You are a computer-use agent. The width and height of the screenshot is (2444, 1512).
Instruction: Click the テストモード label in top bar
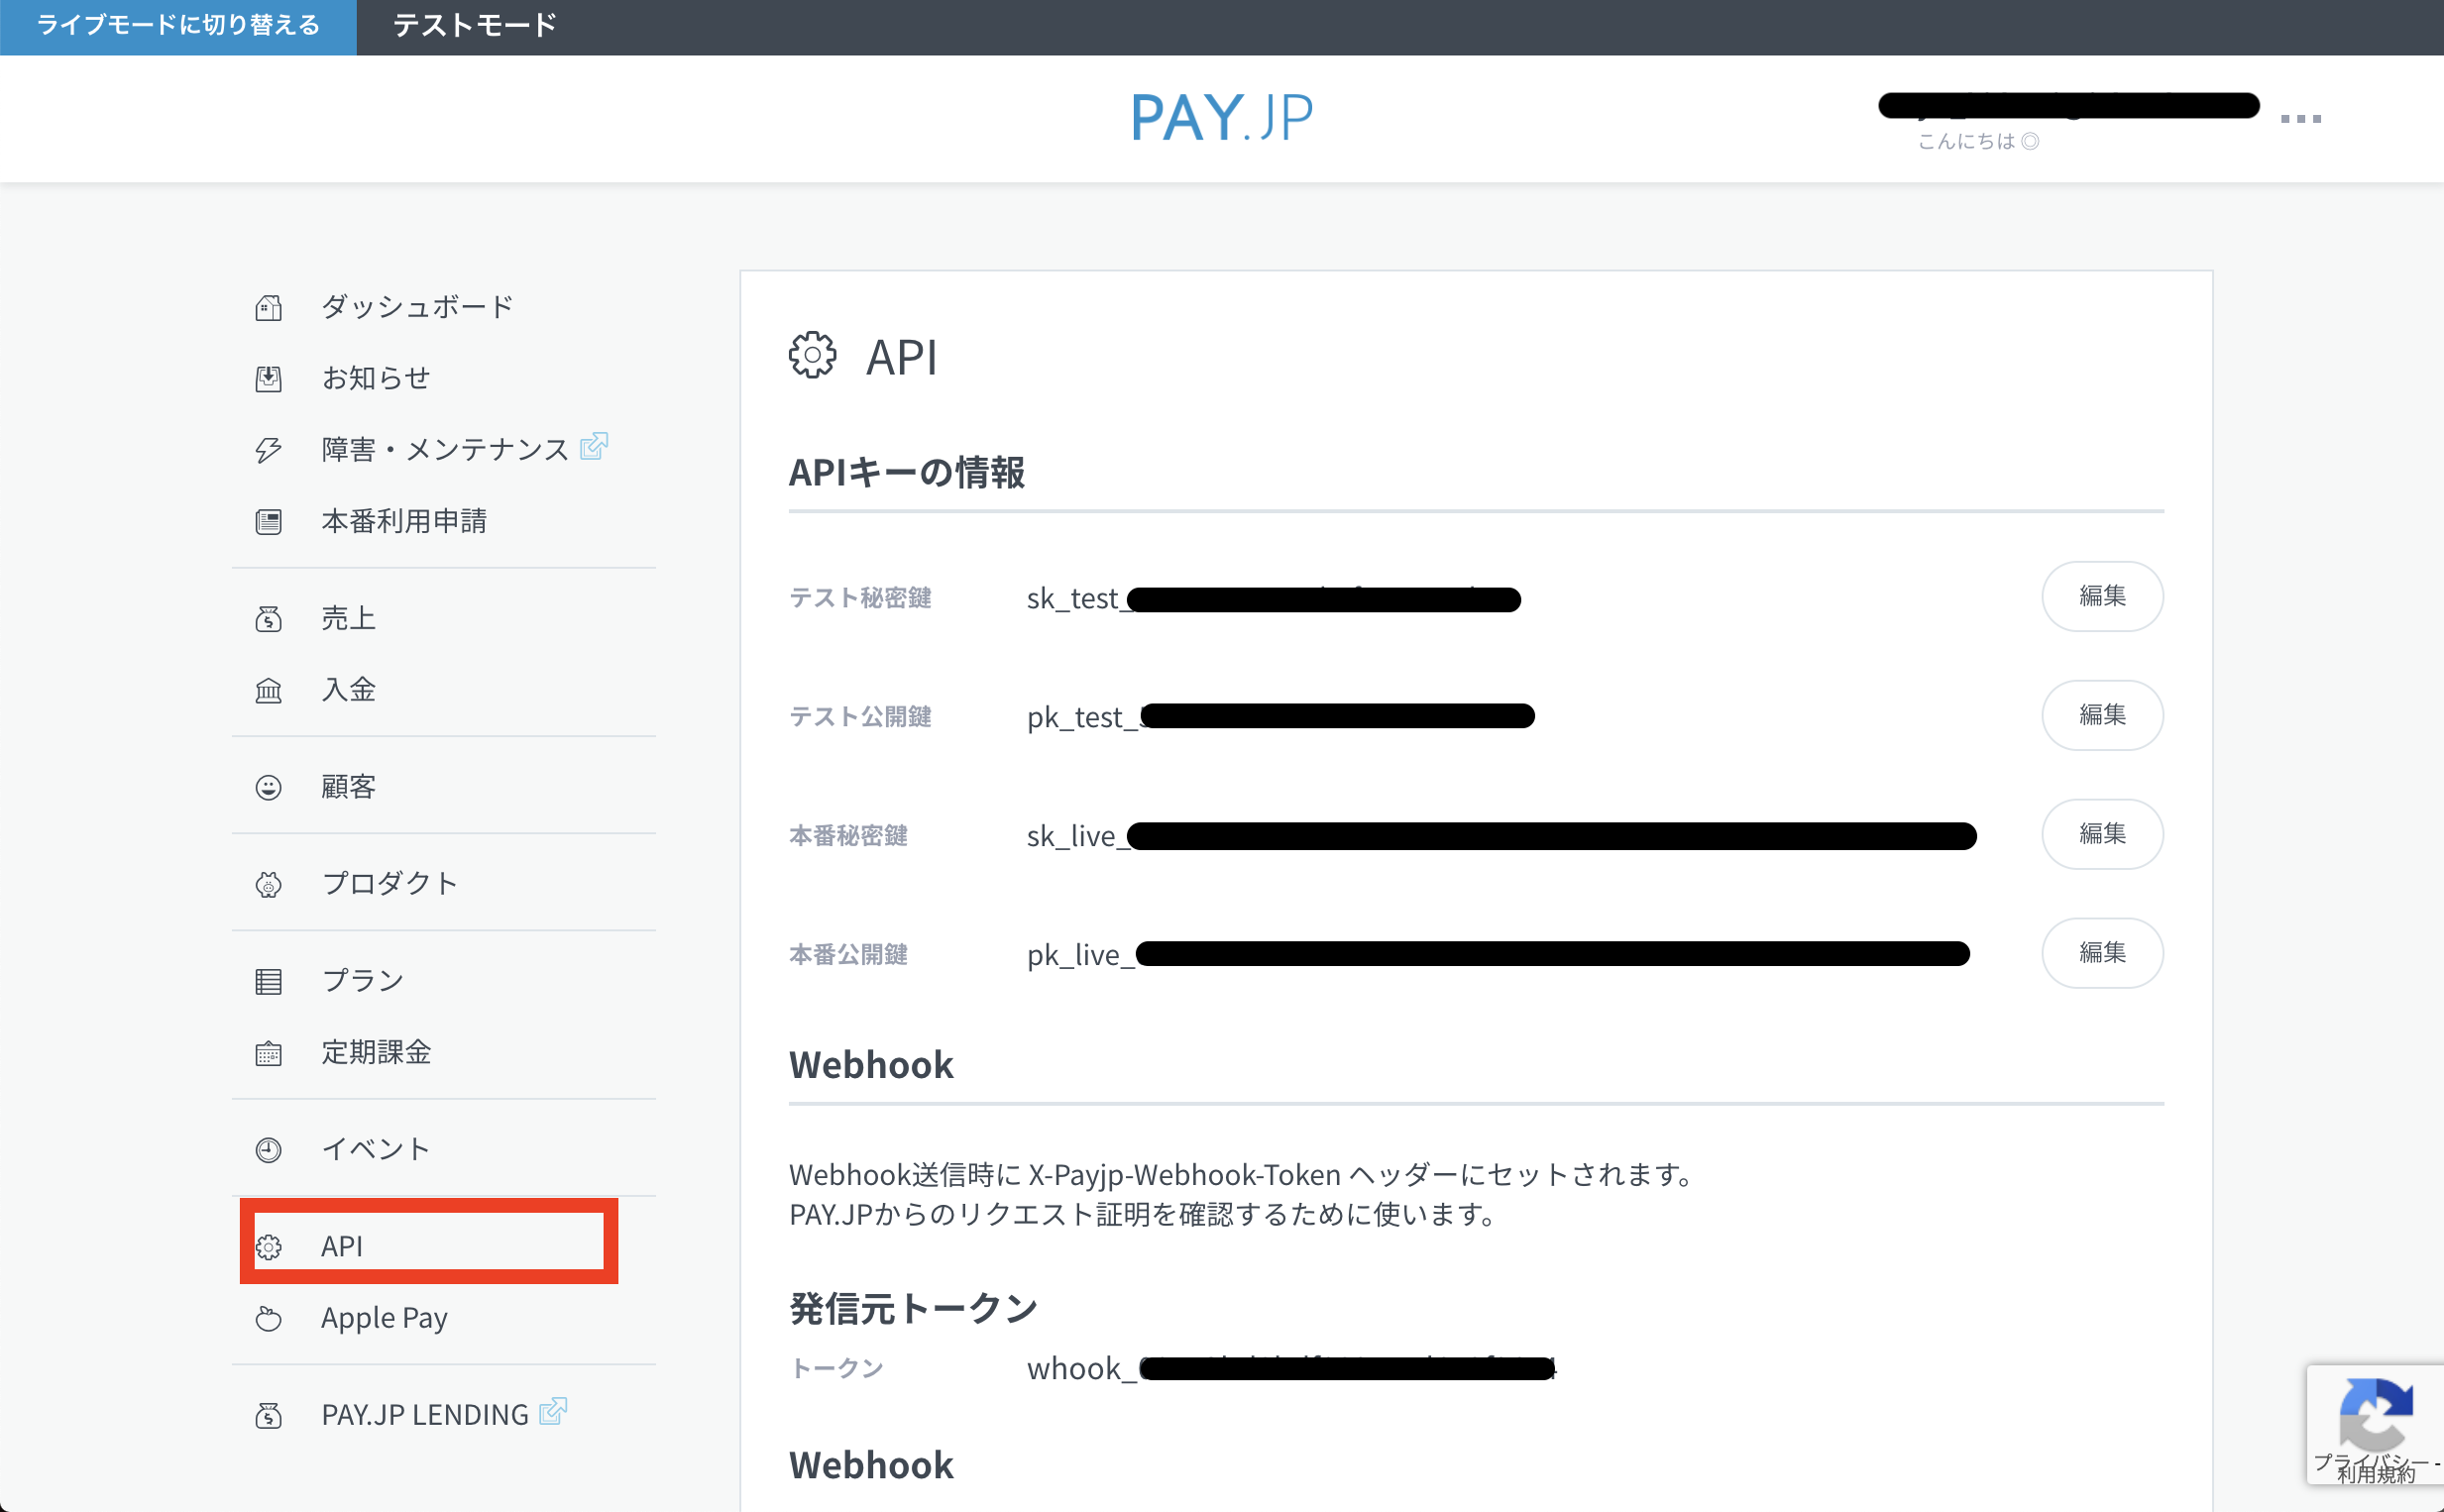click(x=475, y=26)
